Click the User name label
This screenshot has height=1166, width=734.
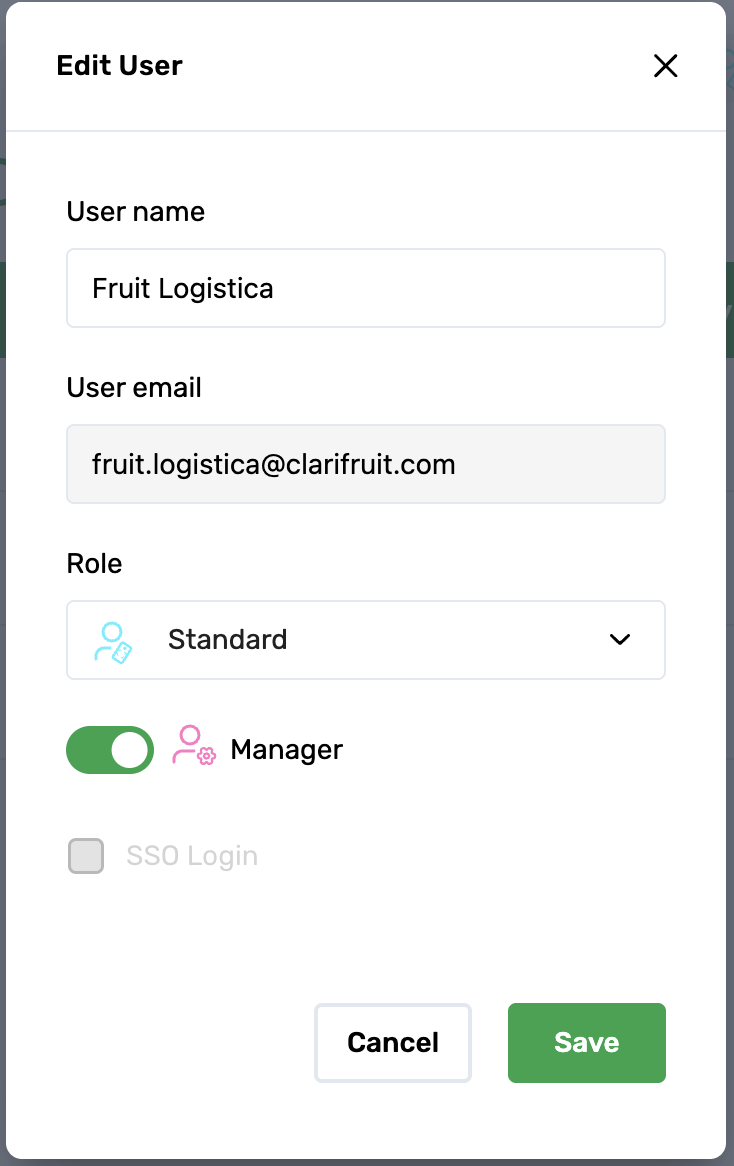(135, 212)
